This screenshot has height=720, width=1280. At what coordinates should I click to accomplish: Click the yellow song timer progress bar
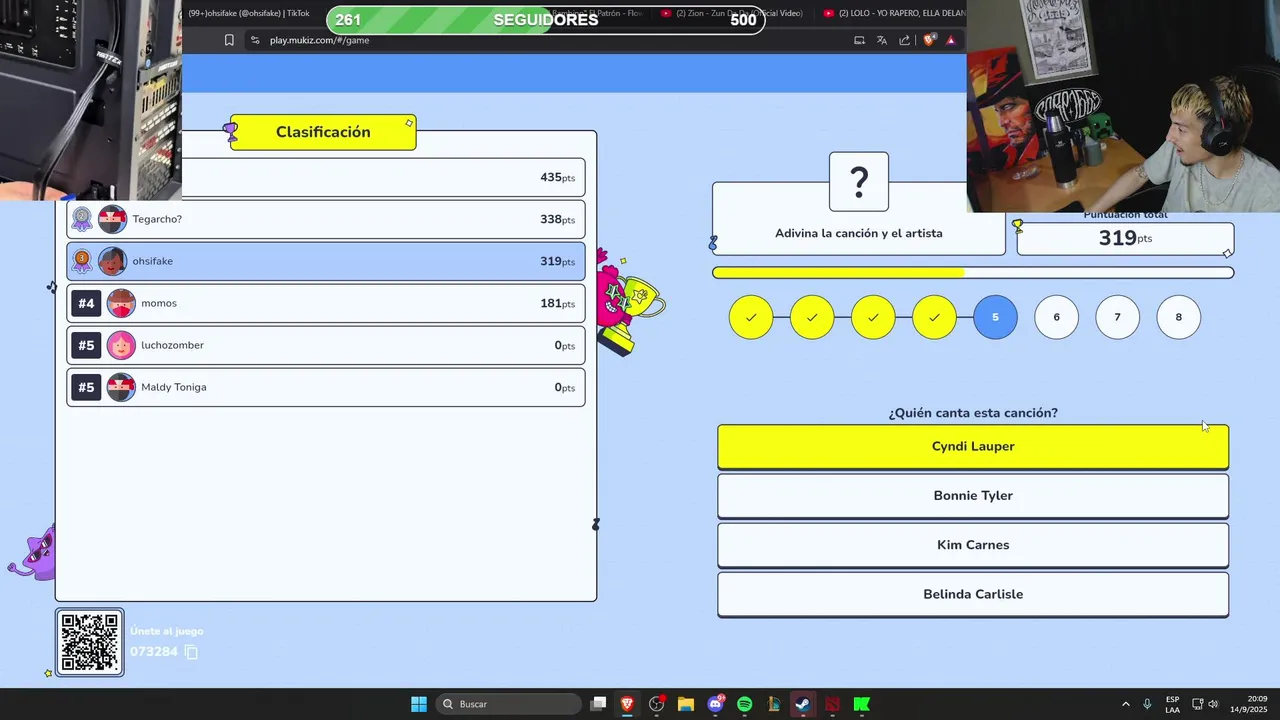coord(973,272)
